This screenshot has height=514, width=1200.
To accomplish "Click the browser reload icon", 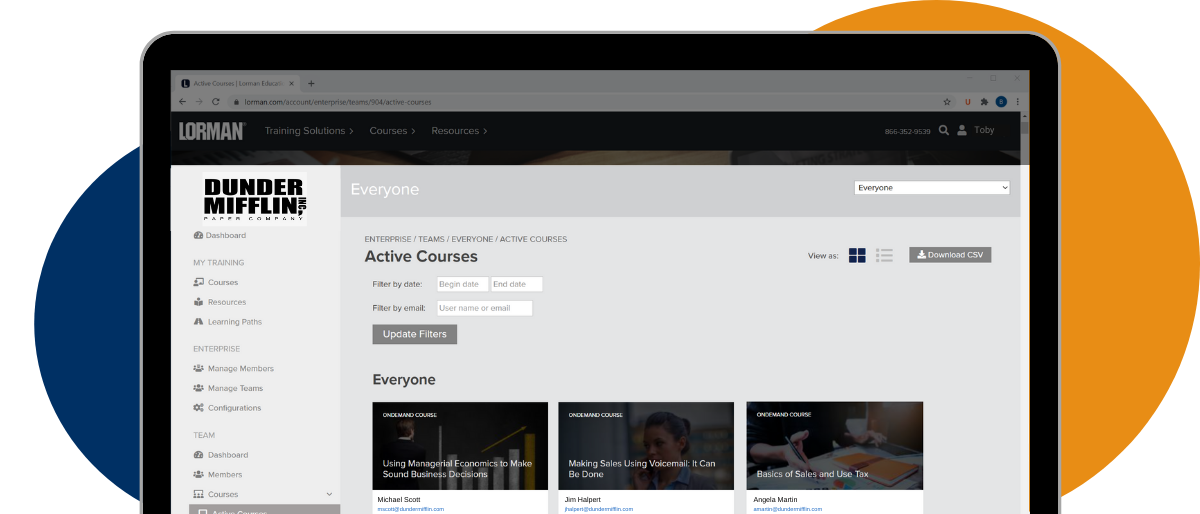I will (215, 102).
